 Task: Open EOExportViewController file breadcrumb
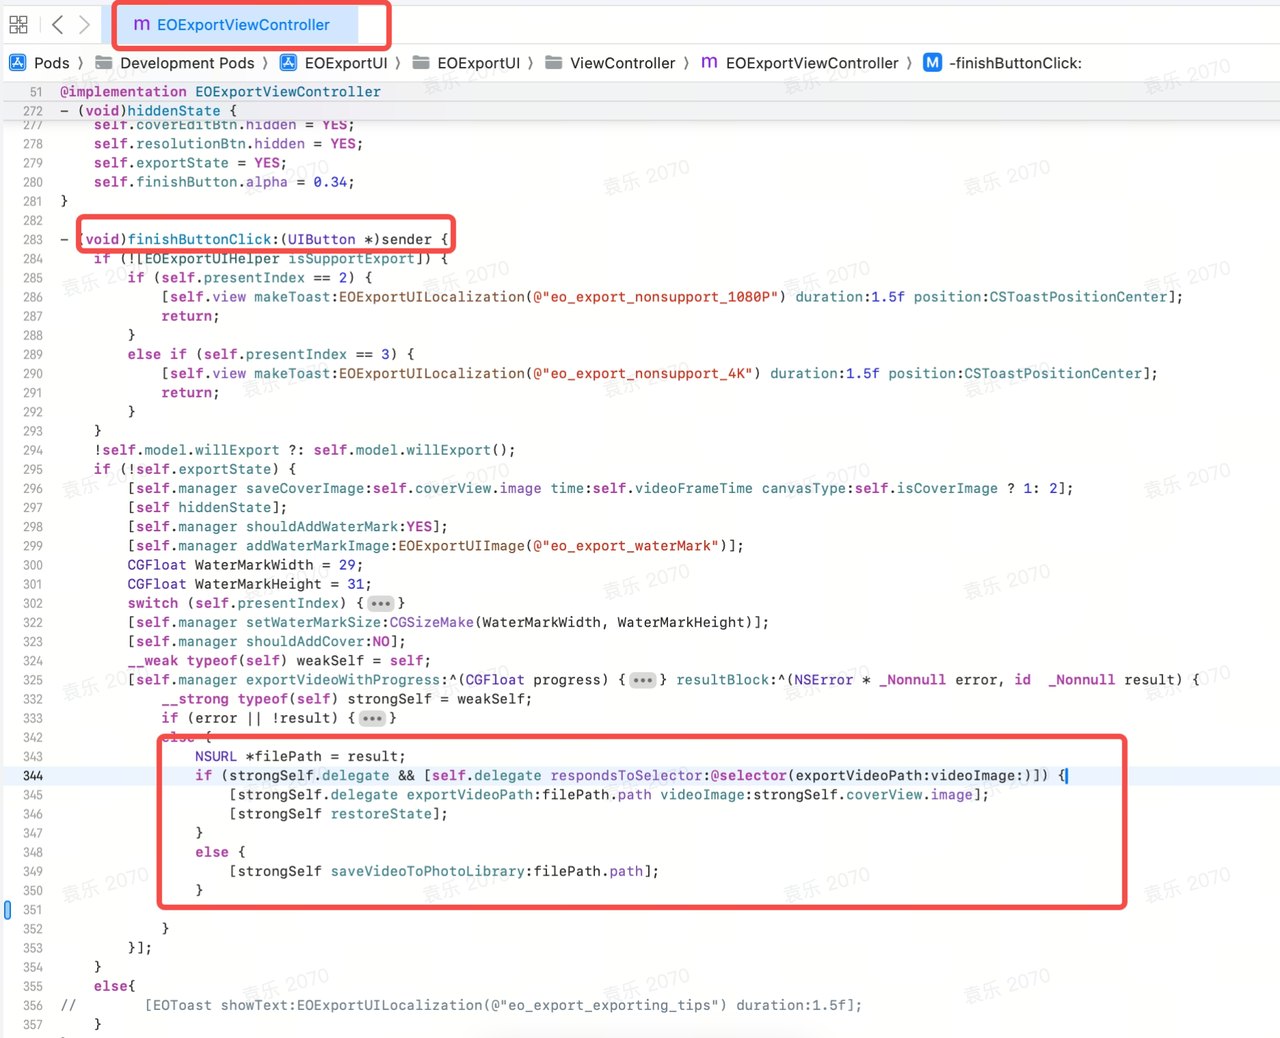[812, 63]
